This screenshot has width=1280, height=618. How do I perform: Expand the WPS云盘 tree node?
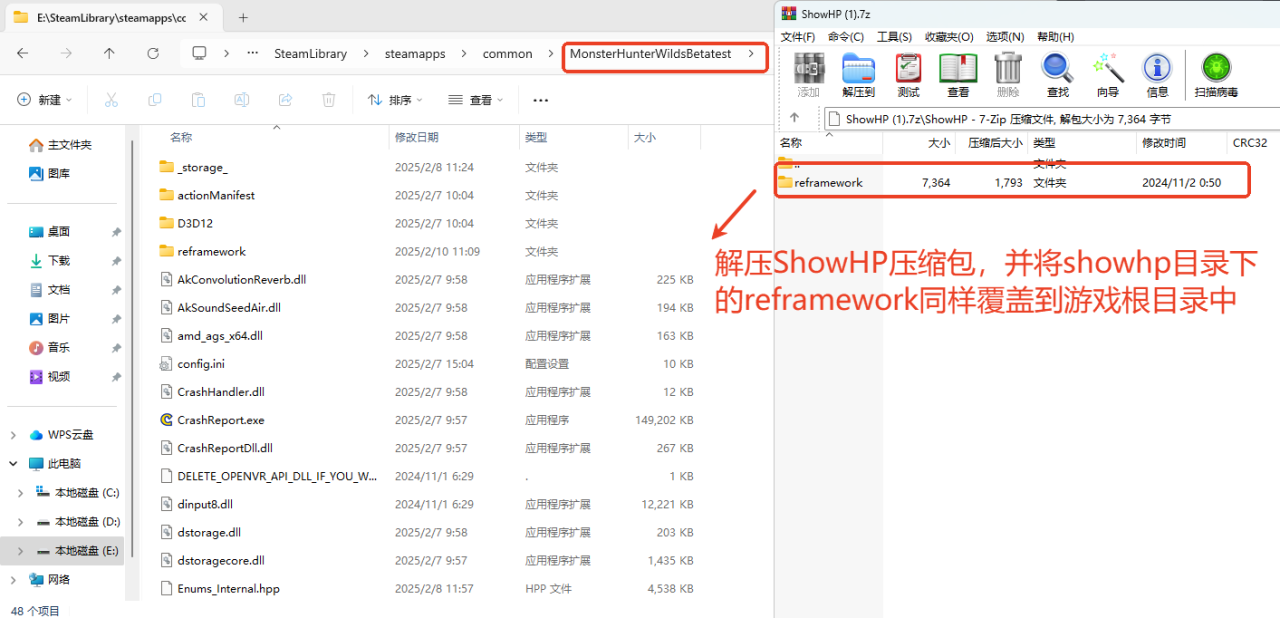(15, 435)
